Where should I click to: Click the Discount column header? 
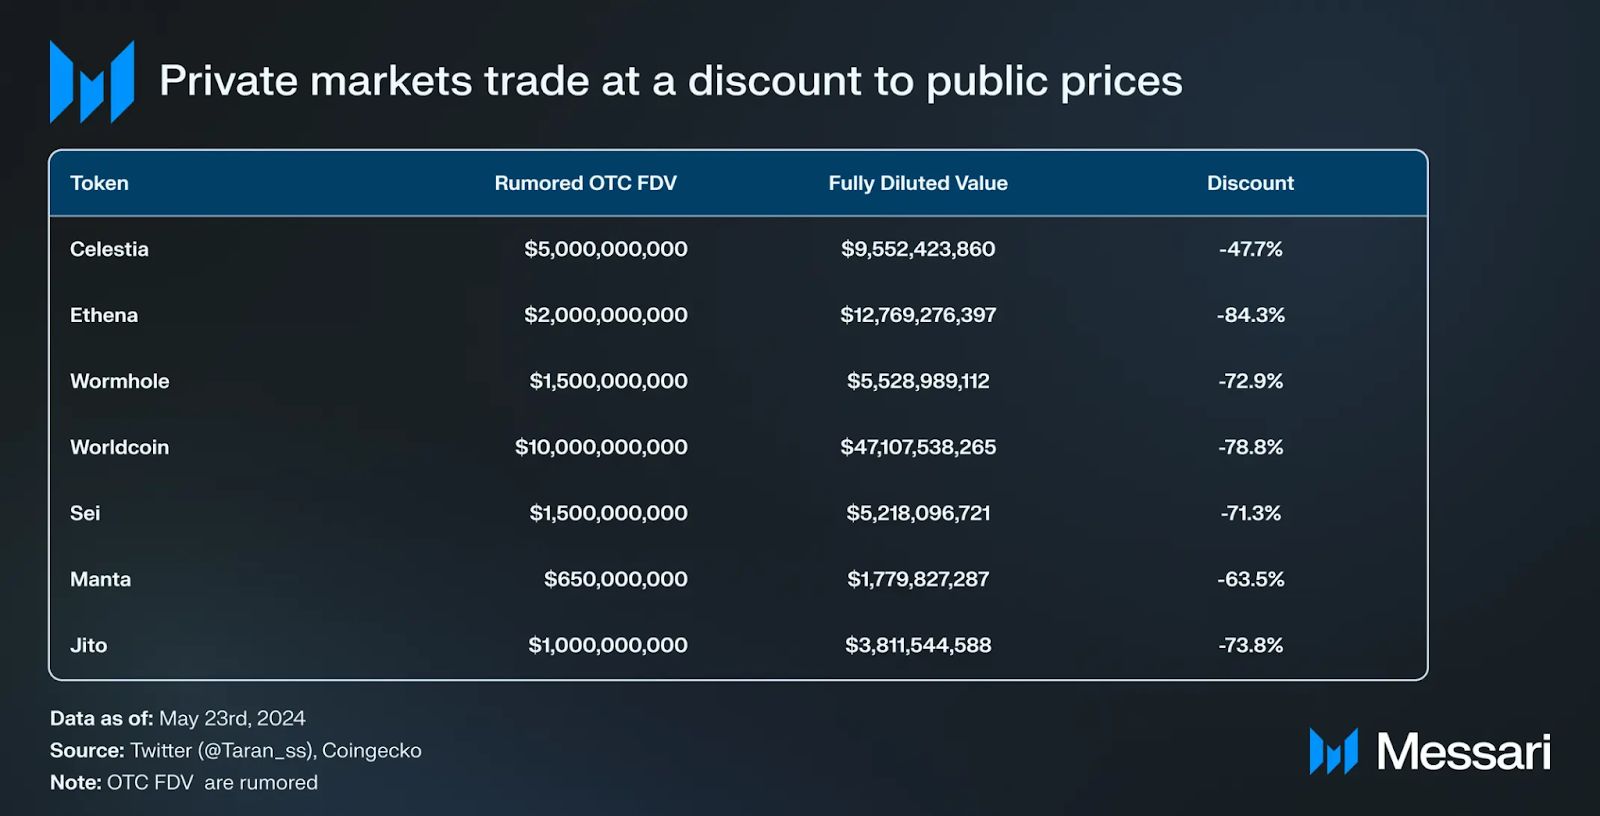click(1250, 183)
